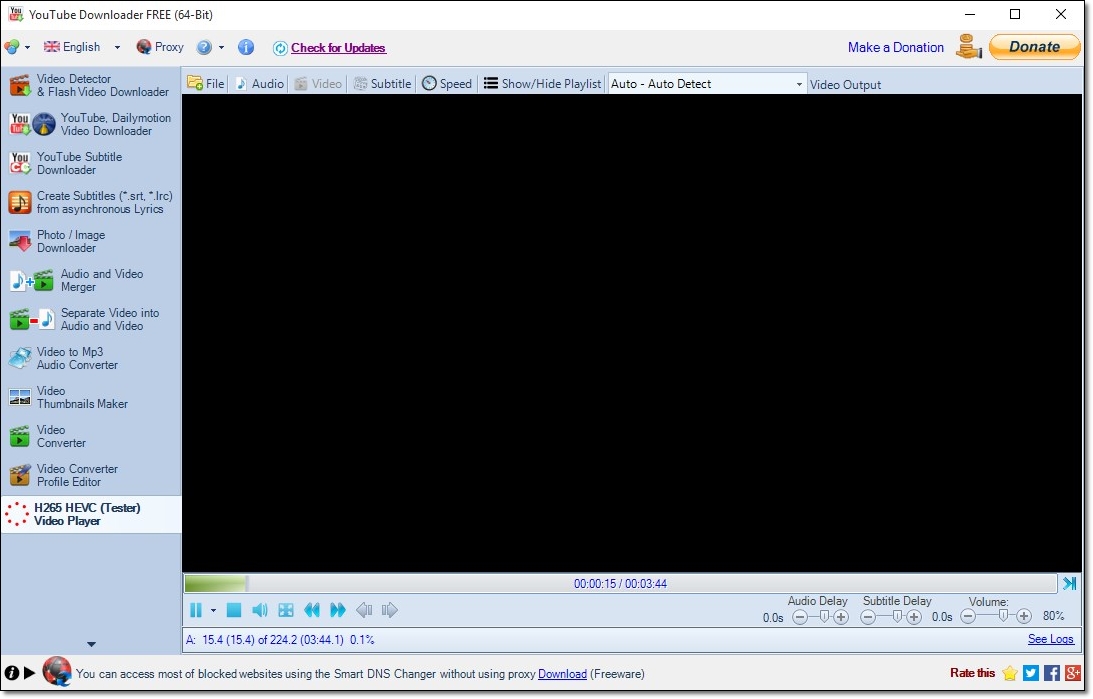This screenshot has height=699, width=1093.
Task: Open English language dropdown
Action: [x=82, y=47]
